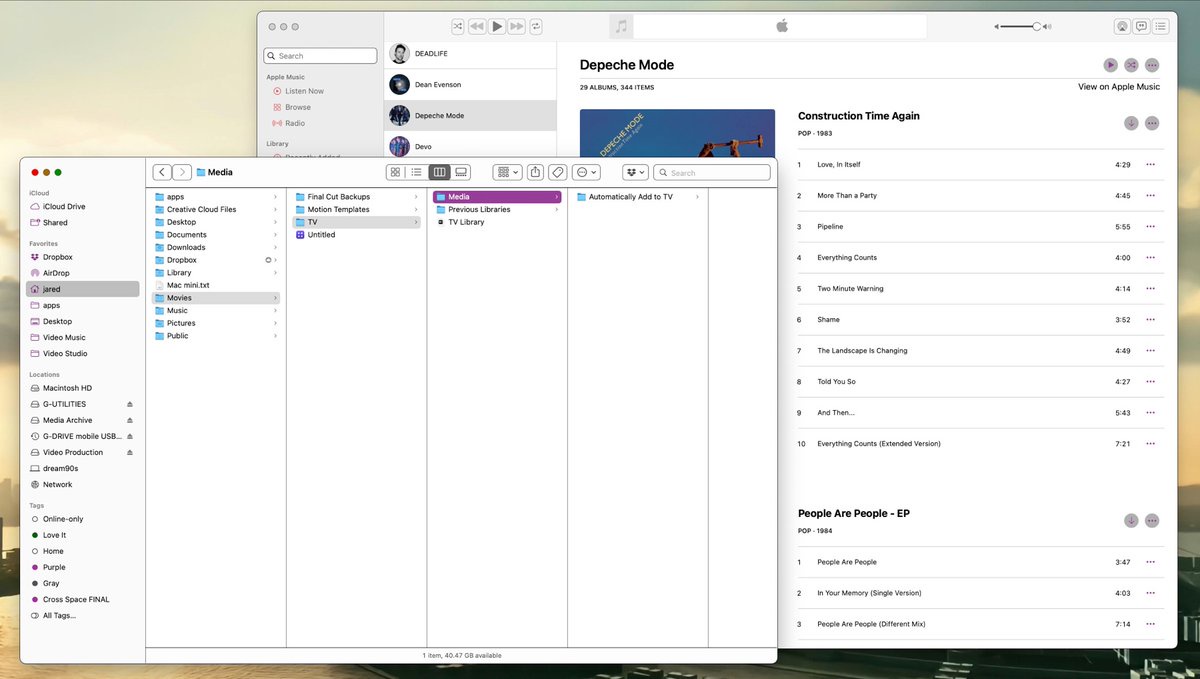The height and width of the screenshot is (679, 1200).
Task: Switch Finder to column view
Action: click(x=439, y=172)
